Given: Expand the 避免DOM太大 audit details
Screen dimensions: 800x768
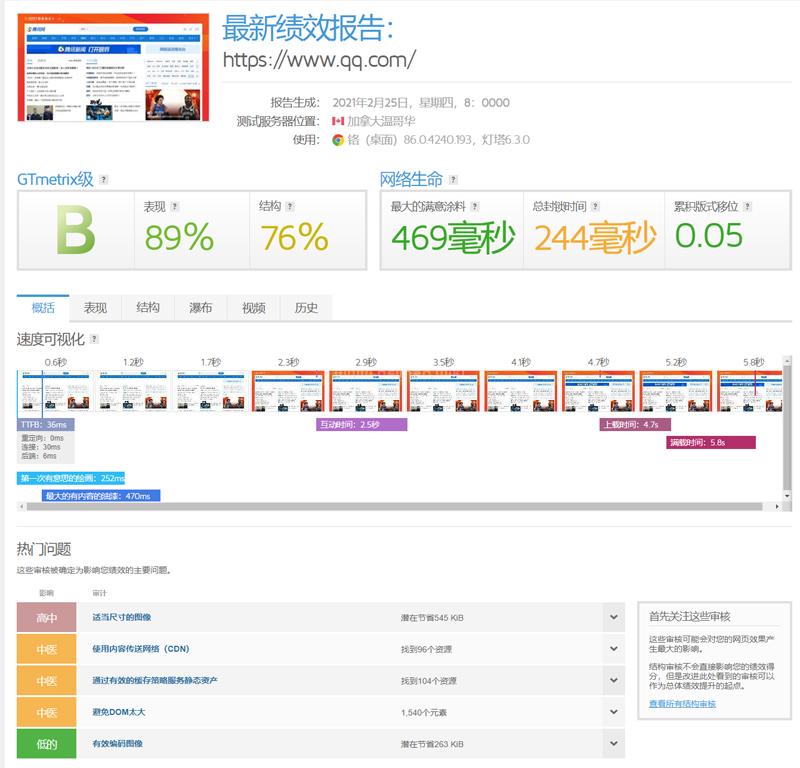Looking at the screenshot, I should click(x=614, y=712).
